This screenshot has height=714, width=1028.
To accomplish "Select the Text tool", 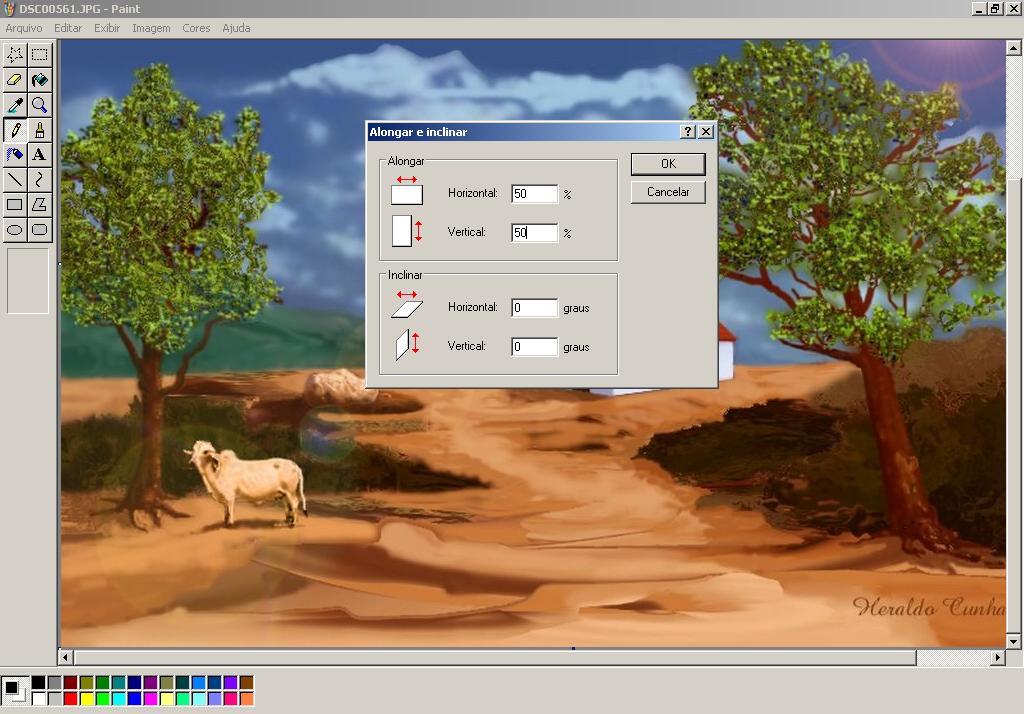I will (x=39, y=155).
